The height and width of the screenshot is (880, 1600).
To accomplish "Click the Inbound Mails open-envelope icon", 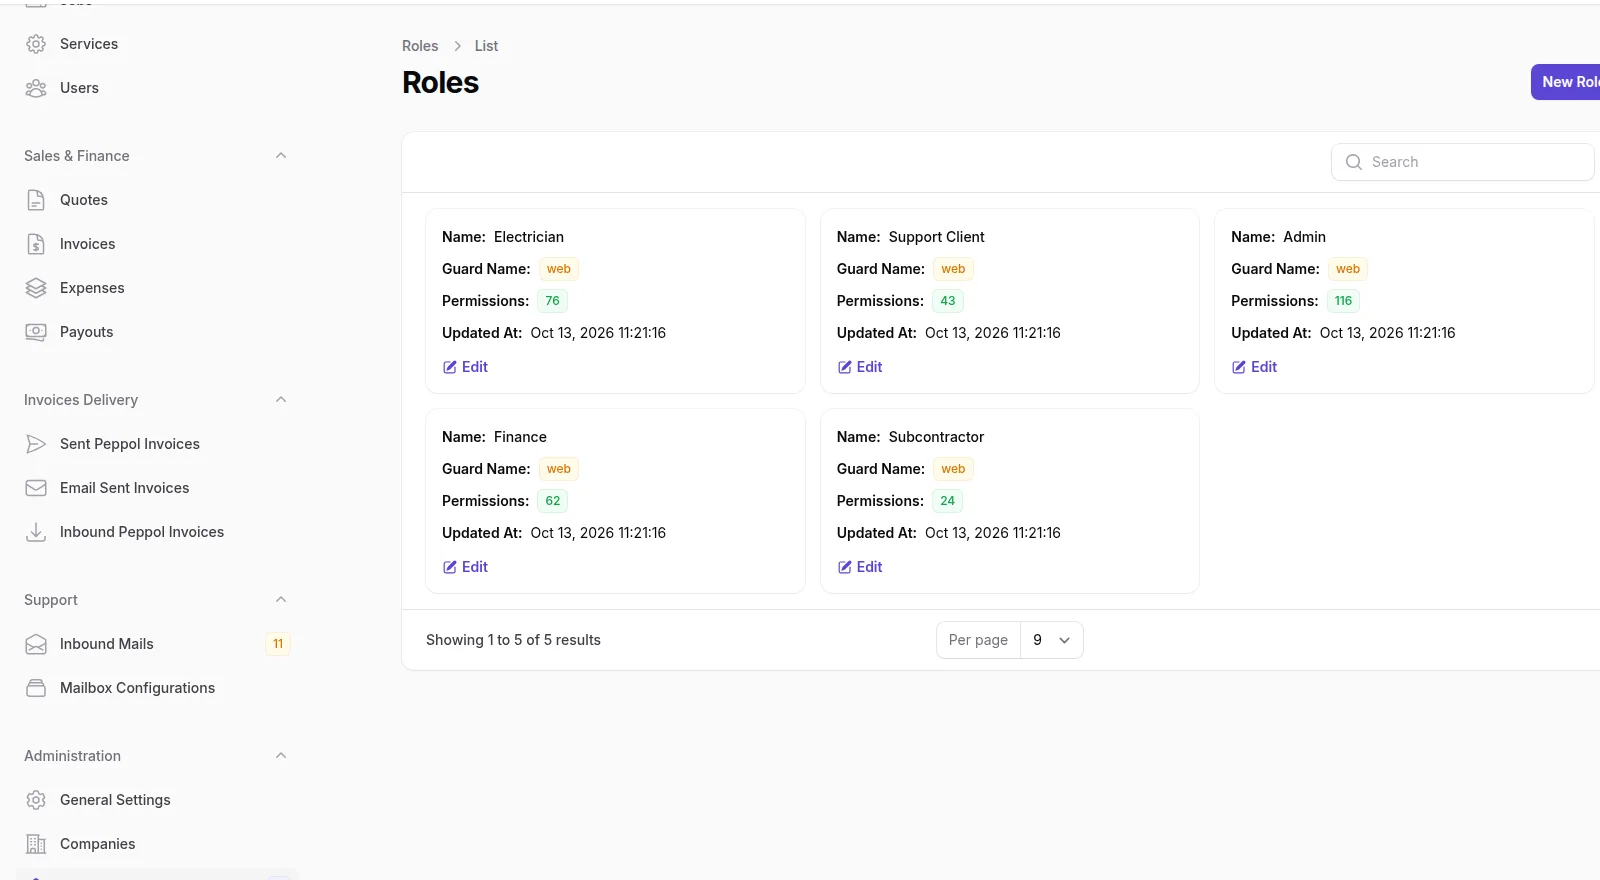I will (x=36, y=644).
